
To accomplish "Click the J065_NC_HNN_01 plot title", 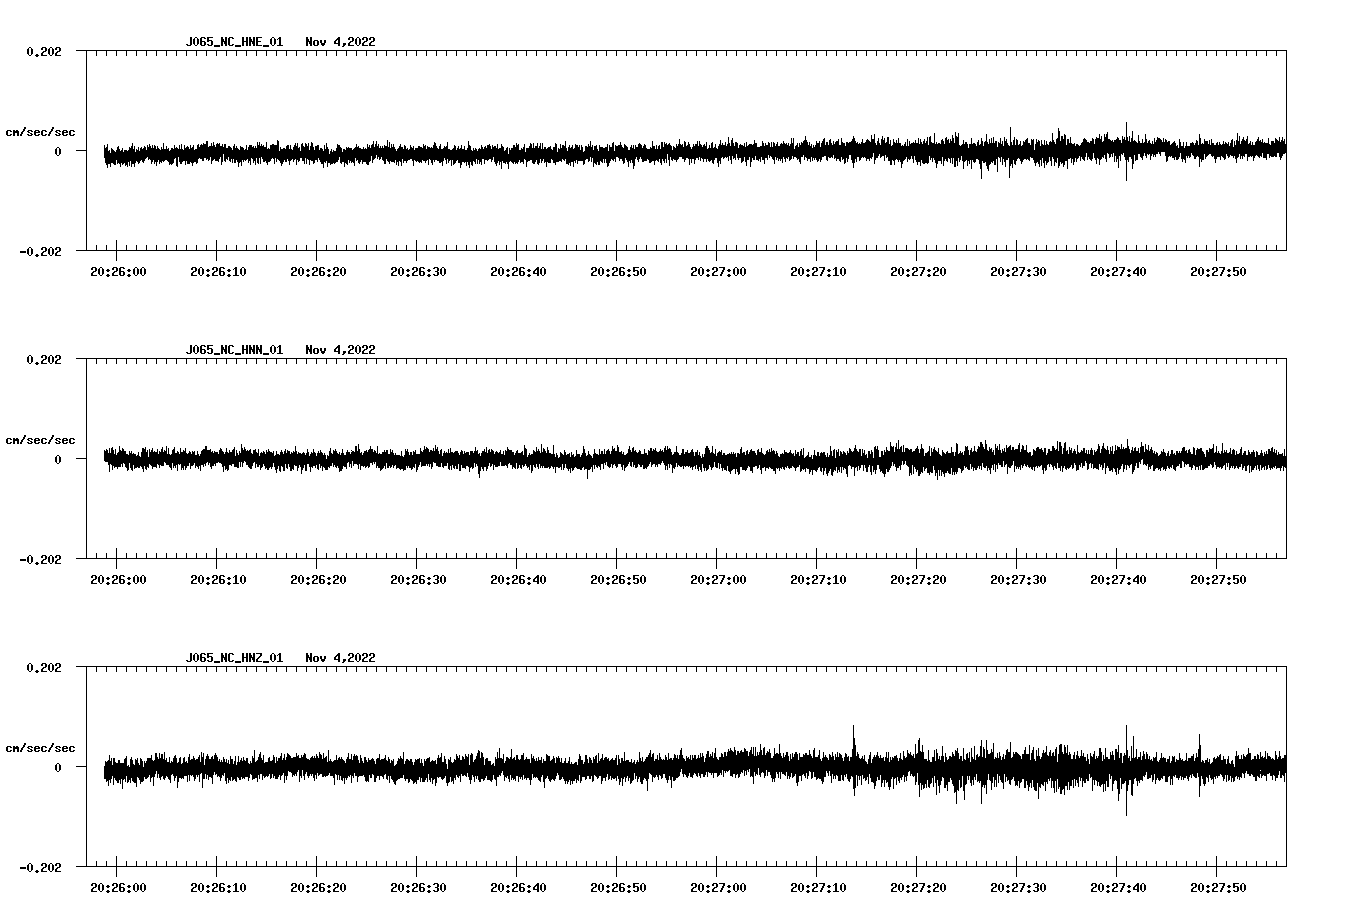I will tap(234, 350).
